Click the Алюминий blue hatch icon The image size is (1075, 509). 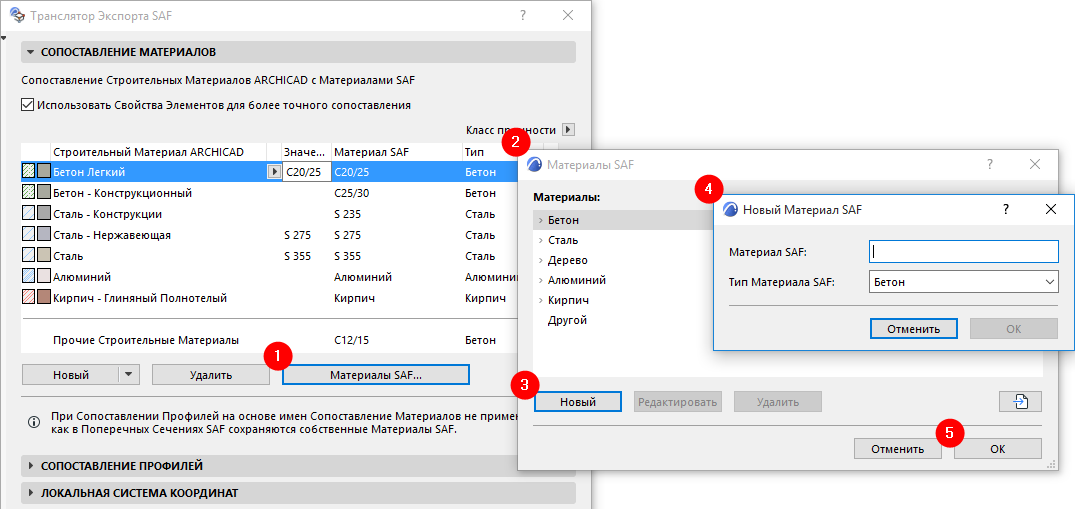click(x=29, y=277)
